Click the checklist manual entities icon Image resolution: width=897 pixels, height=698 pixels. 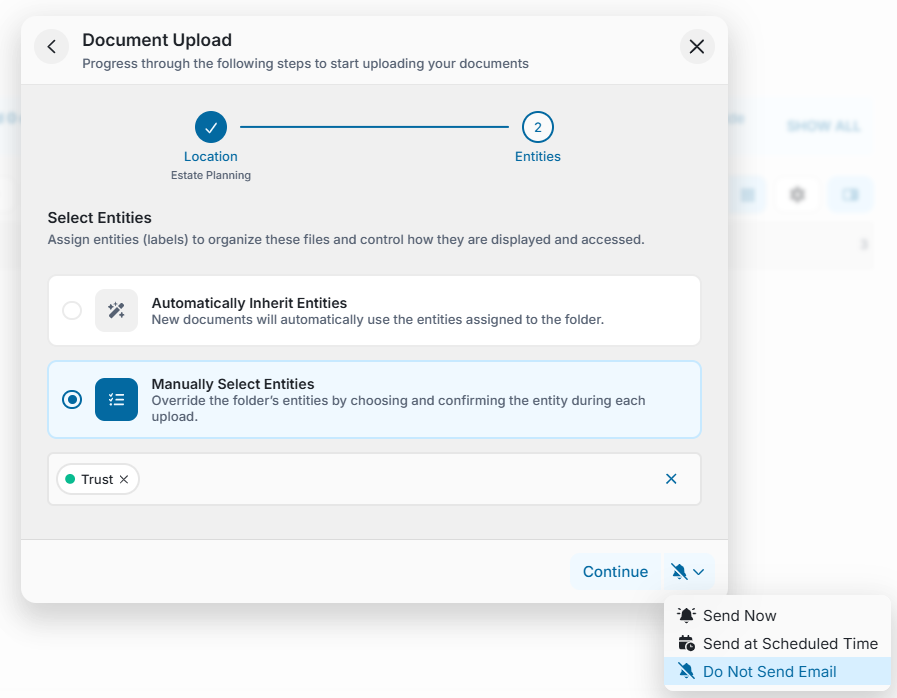[116, 399]
